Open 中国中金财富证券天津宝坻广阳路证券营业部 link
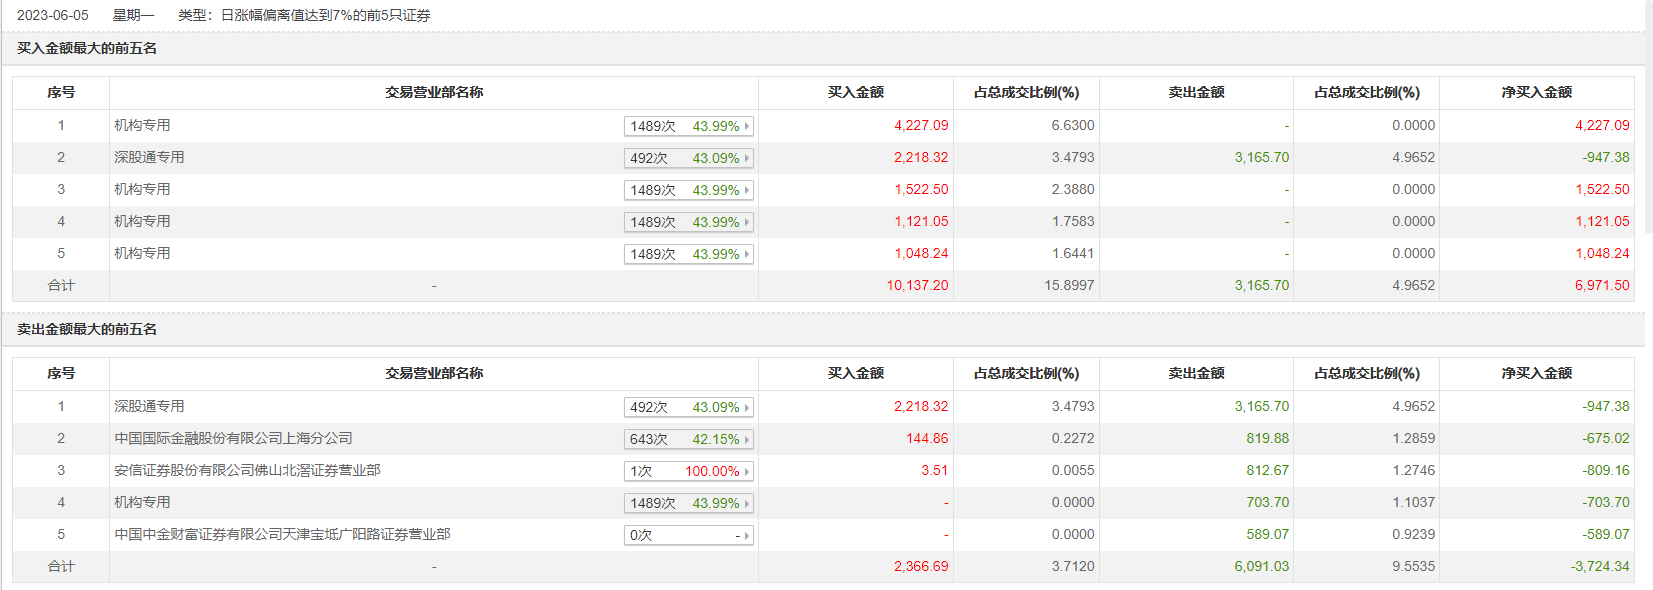 click(282, 534)
